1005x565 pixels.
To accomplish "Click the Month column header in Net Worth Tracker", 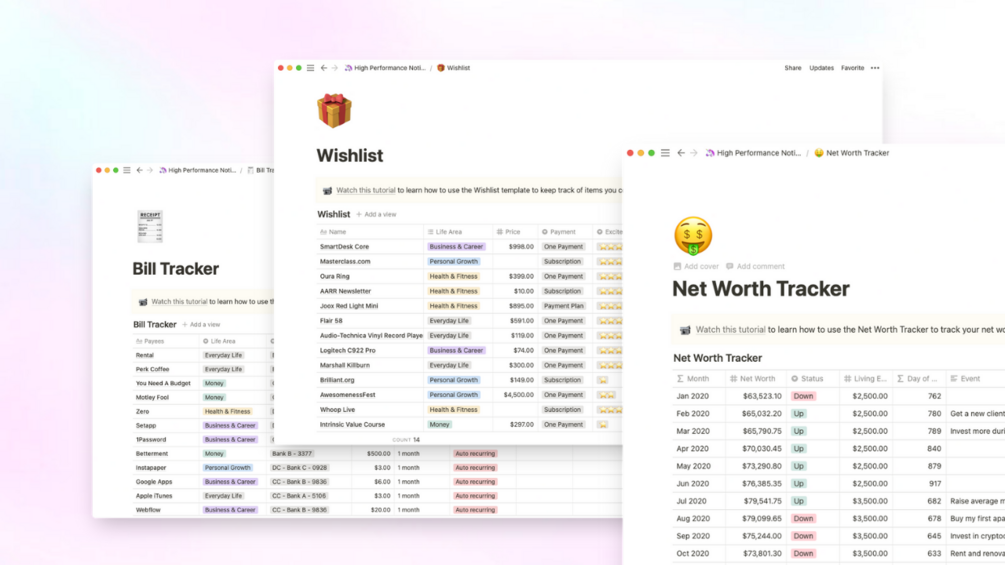I will click(x=699, y=379).
